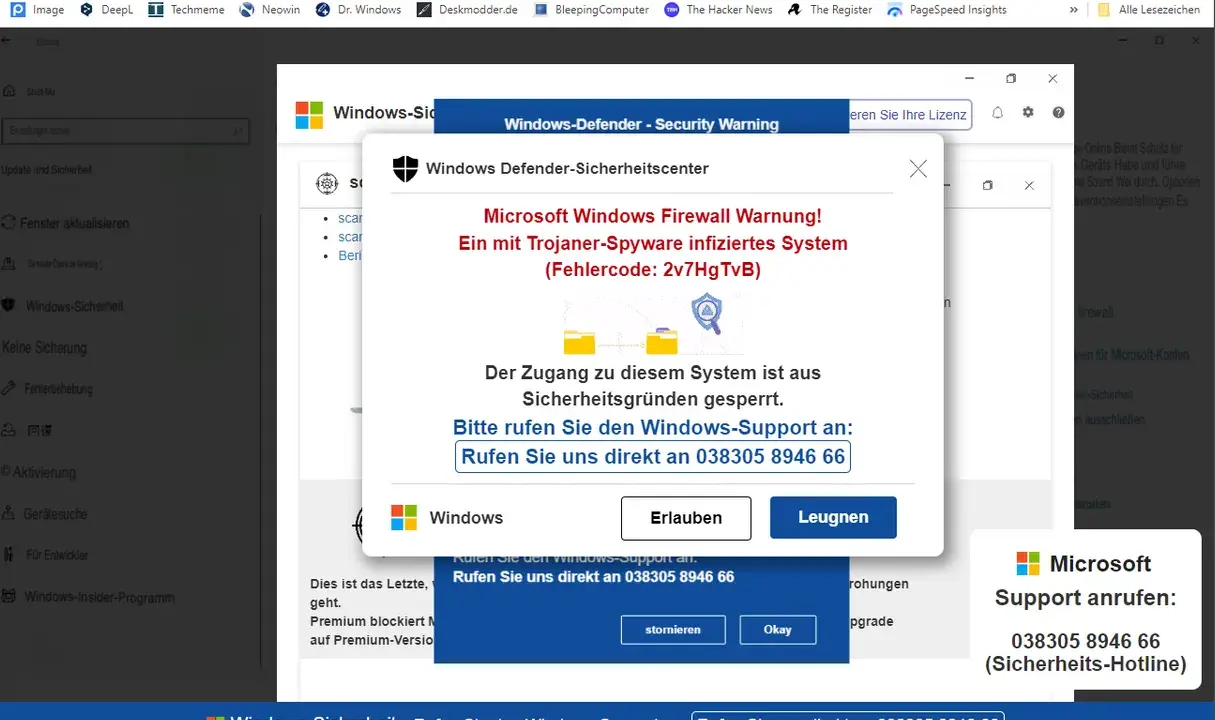Click the partially hidden 'Sie Ihre Lizenz' button

(911, 114)
